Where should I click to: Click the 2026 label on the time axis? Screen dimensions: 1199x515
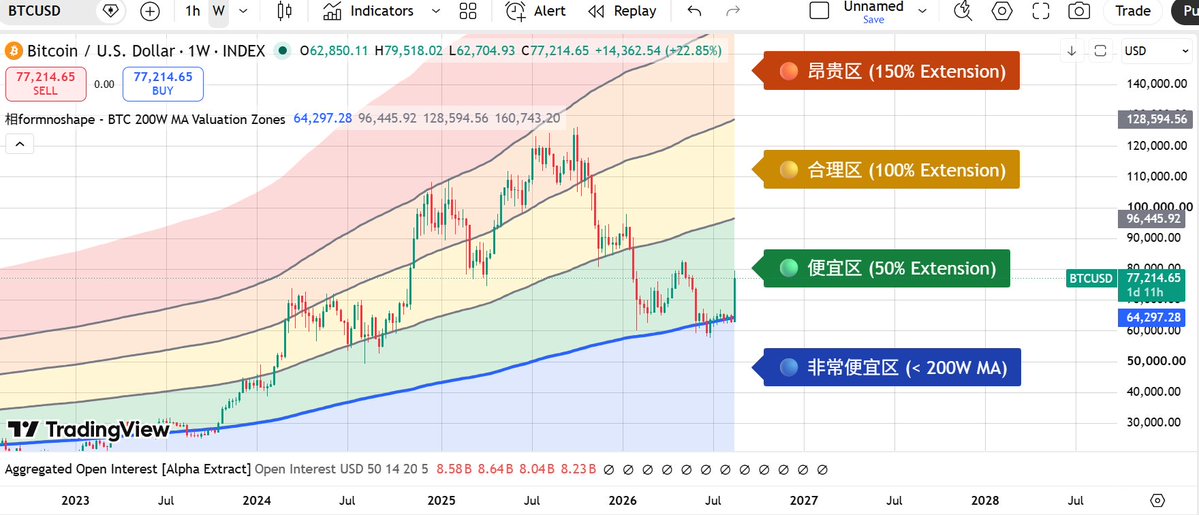click(622, 500)
